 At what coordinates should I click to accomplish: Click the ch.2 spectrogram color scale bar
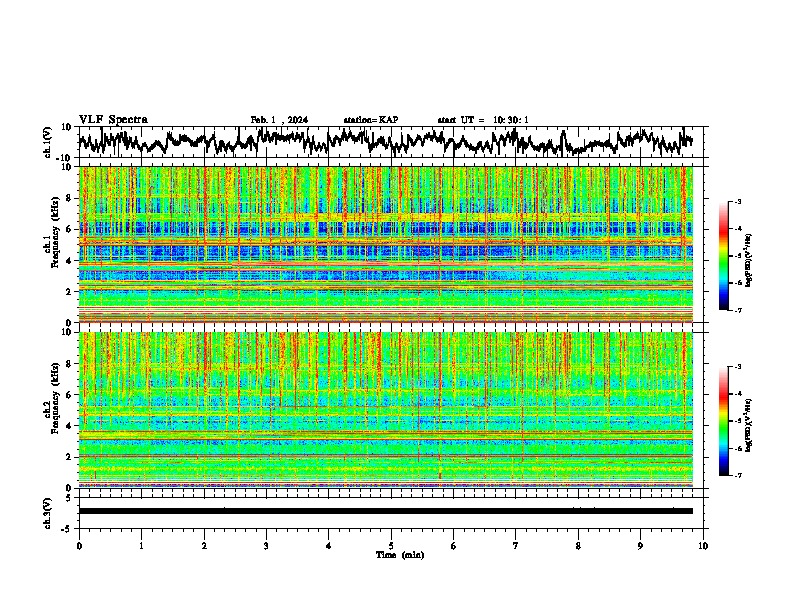(x=723, y=421)
